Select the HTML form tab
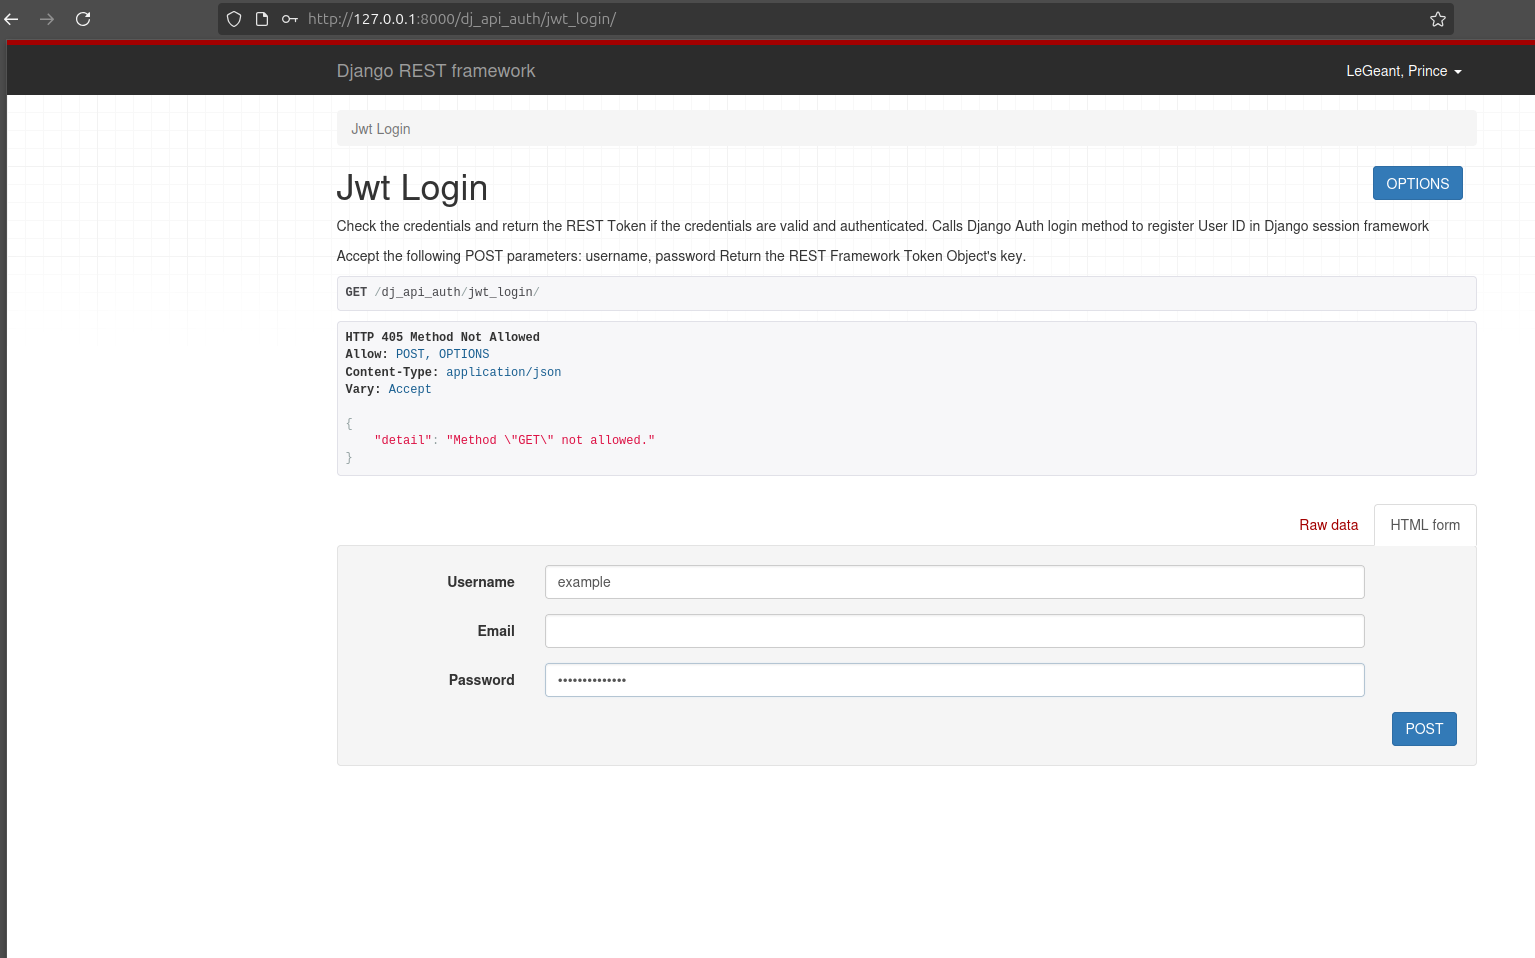Image resolution: width=1535 pixels, height=958 pixels. point(1425,525)
